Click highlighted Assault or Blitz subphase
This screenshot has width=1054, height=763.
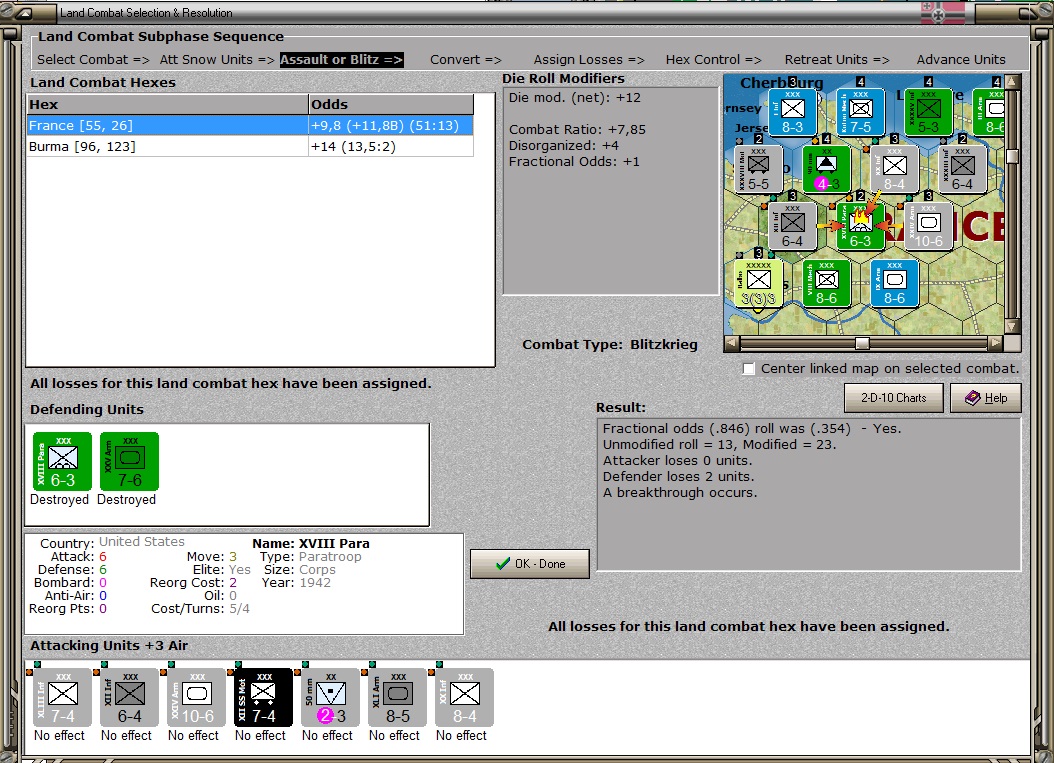point(341,60)
